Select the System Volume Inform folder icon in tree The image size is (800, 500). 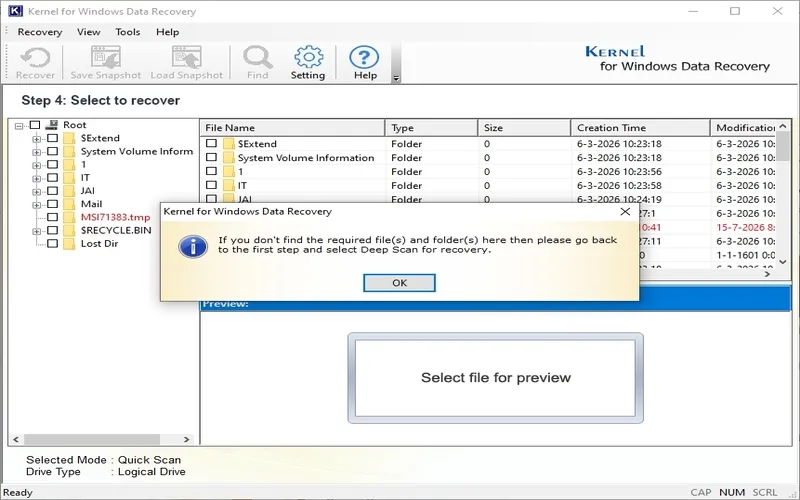[x=69, y=152]
